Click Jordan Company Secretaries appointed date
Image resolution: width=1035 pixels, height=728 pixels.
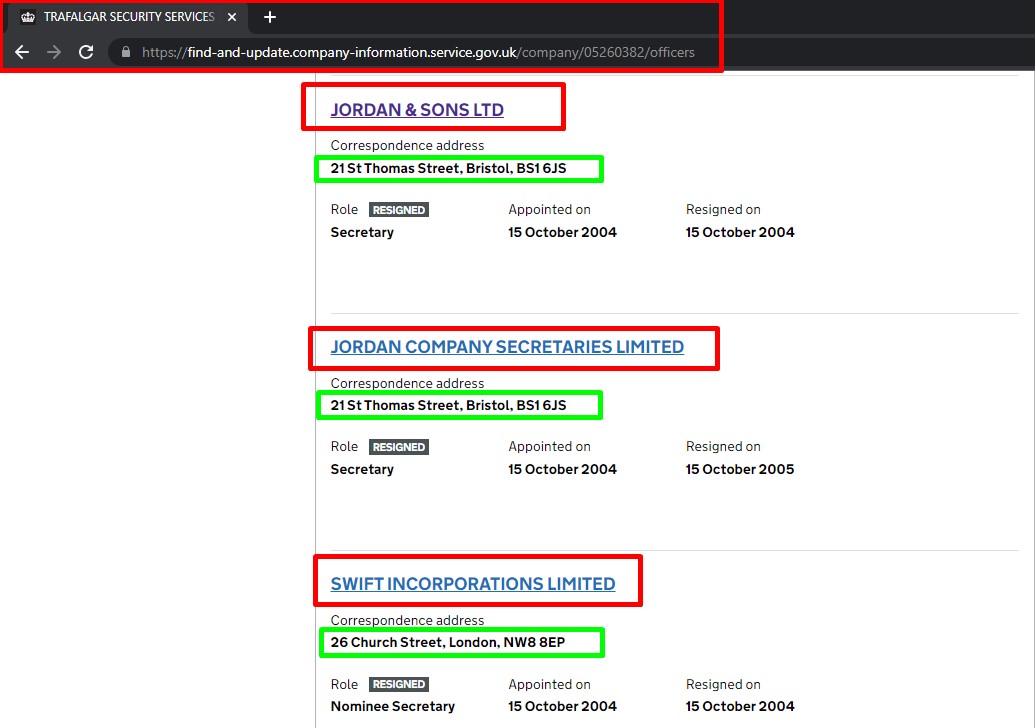pos(562,469)
